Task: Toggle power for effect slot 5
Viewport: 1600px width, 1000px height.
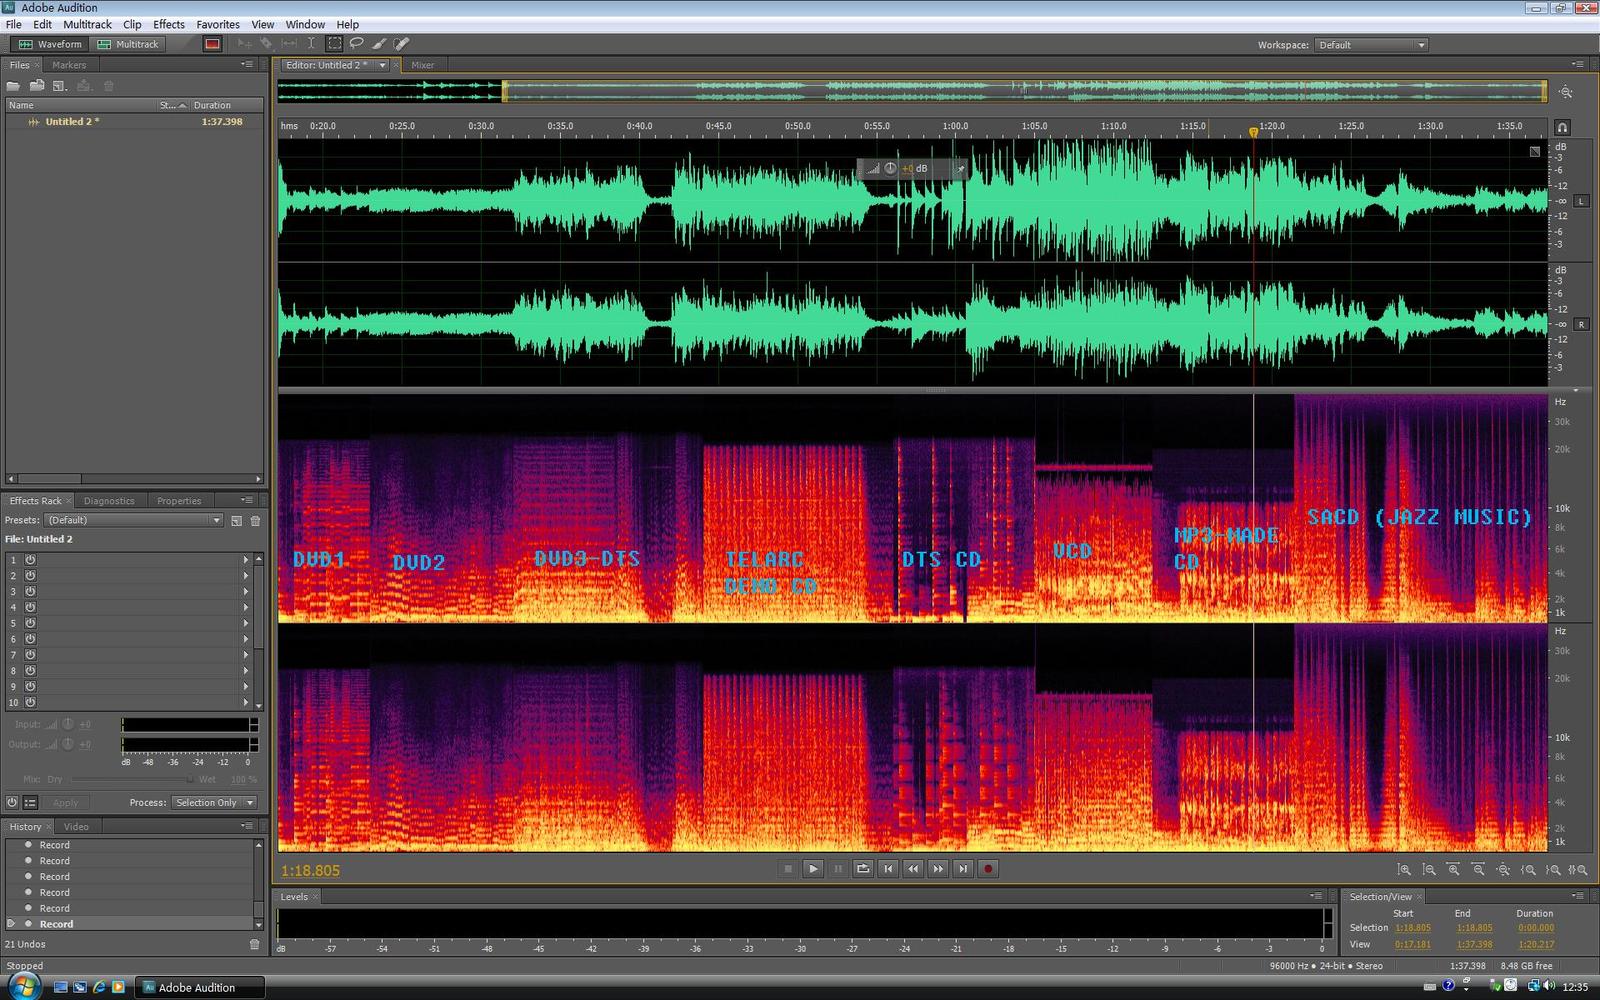Action: pos(30,623)
